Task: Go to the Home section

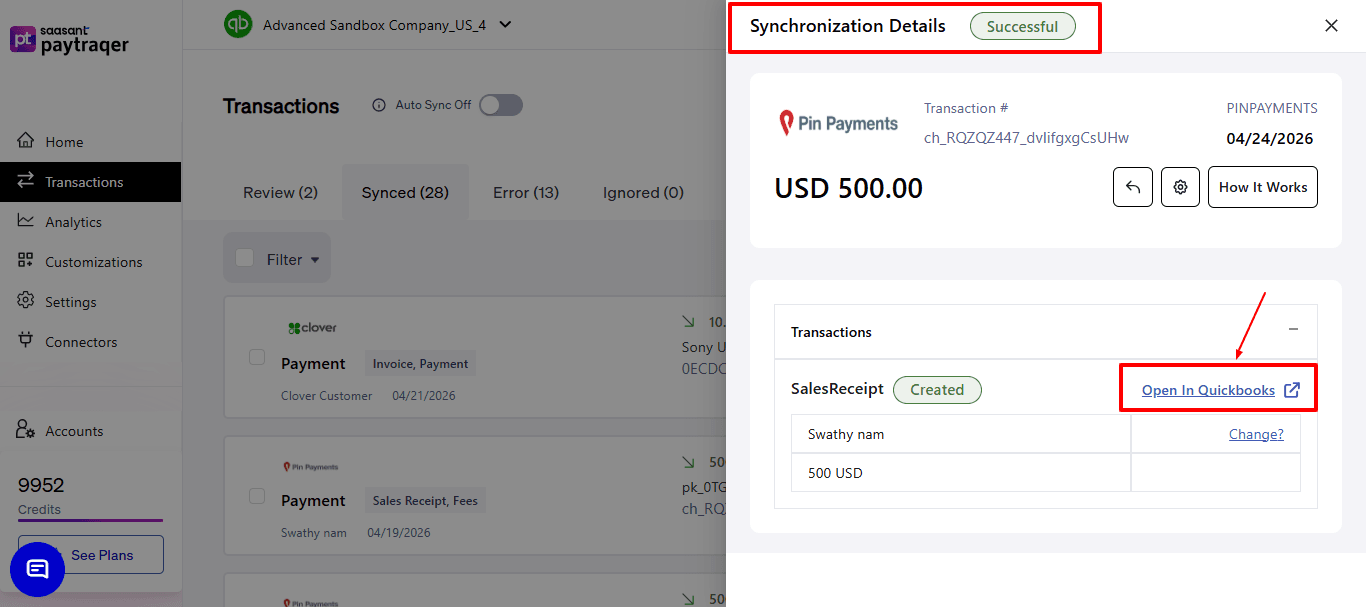Action: click(x=64, y=141)
